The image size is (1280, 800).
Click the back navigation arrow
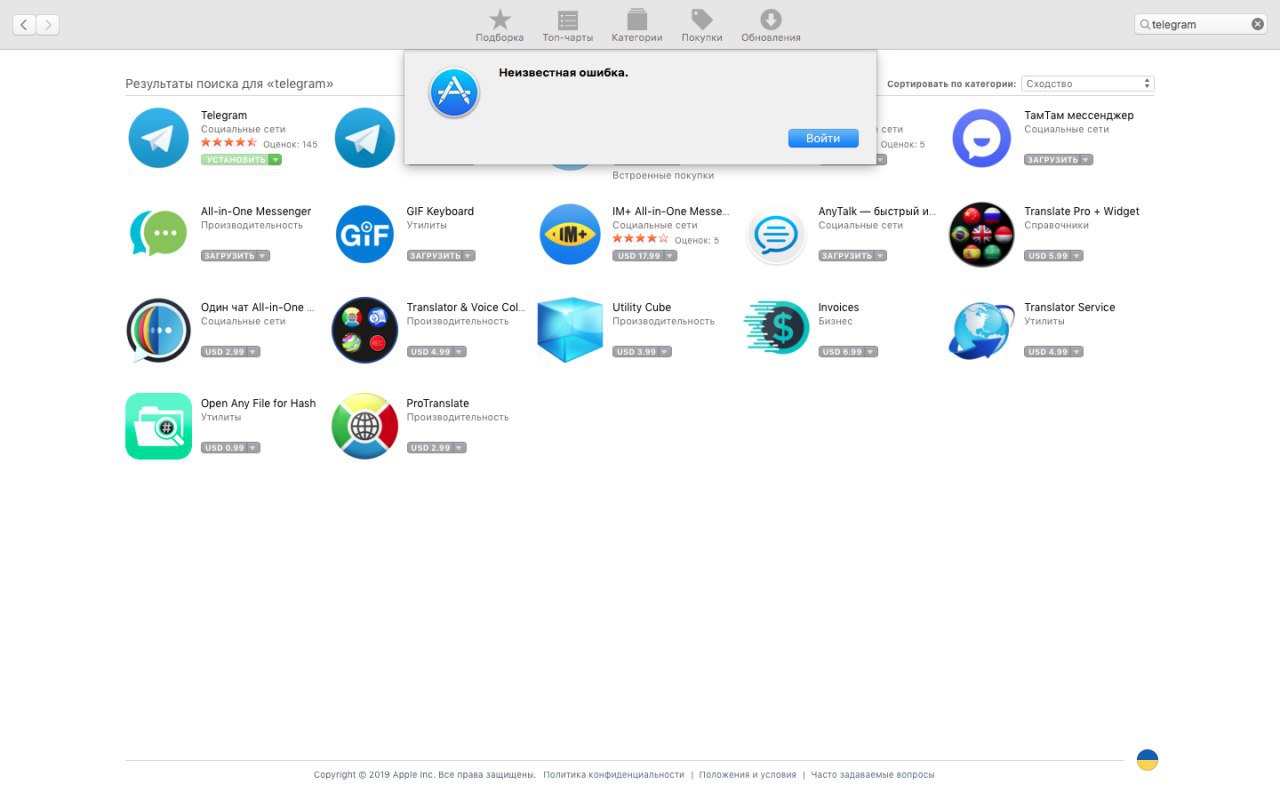[24, 24]
